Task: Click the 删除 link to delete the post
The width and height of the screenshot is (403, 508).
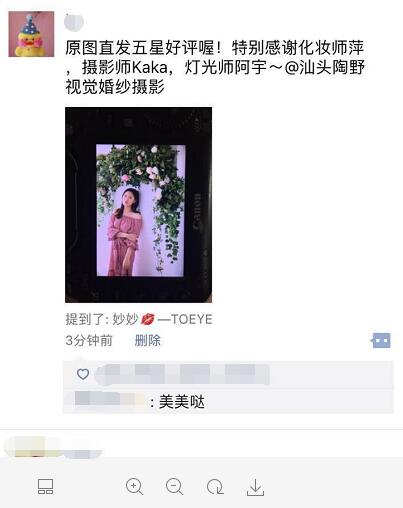Action: [148, 341]
